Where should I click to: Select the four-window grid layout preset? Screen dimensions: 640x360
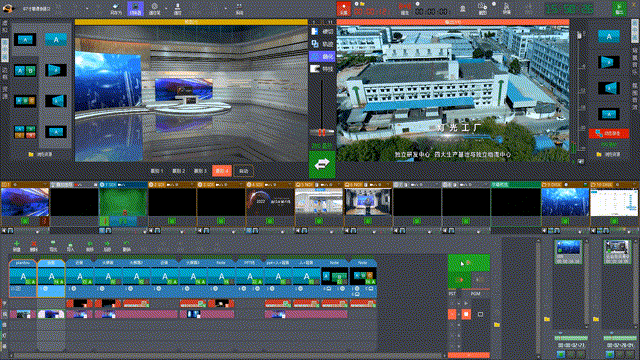25,132
